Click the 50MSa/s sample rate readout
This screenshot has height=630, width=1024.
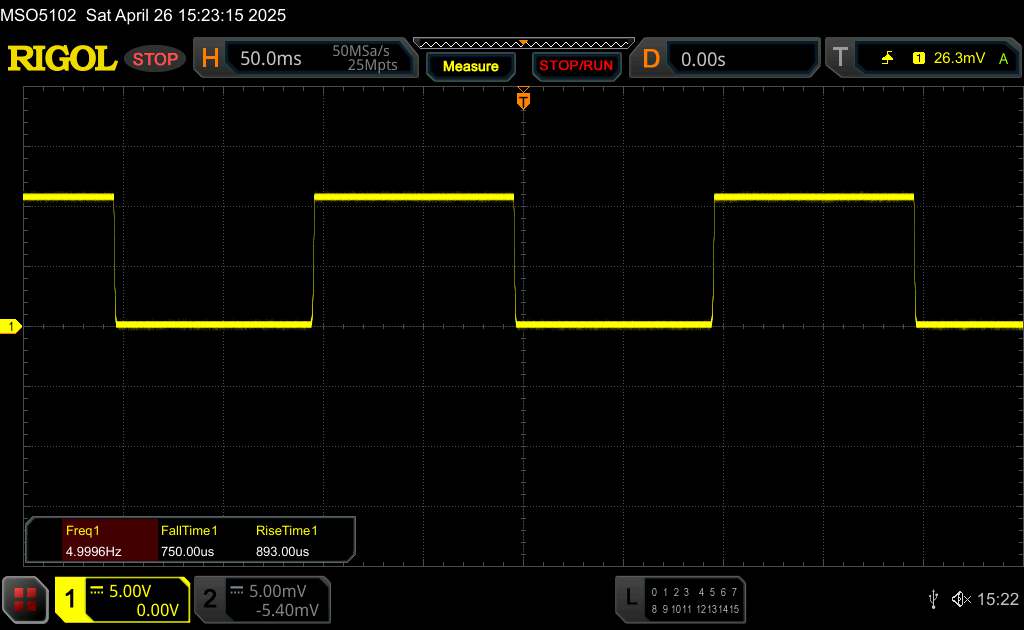pyautogui.click(x=360, y=51)
